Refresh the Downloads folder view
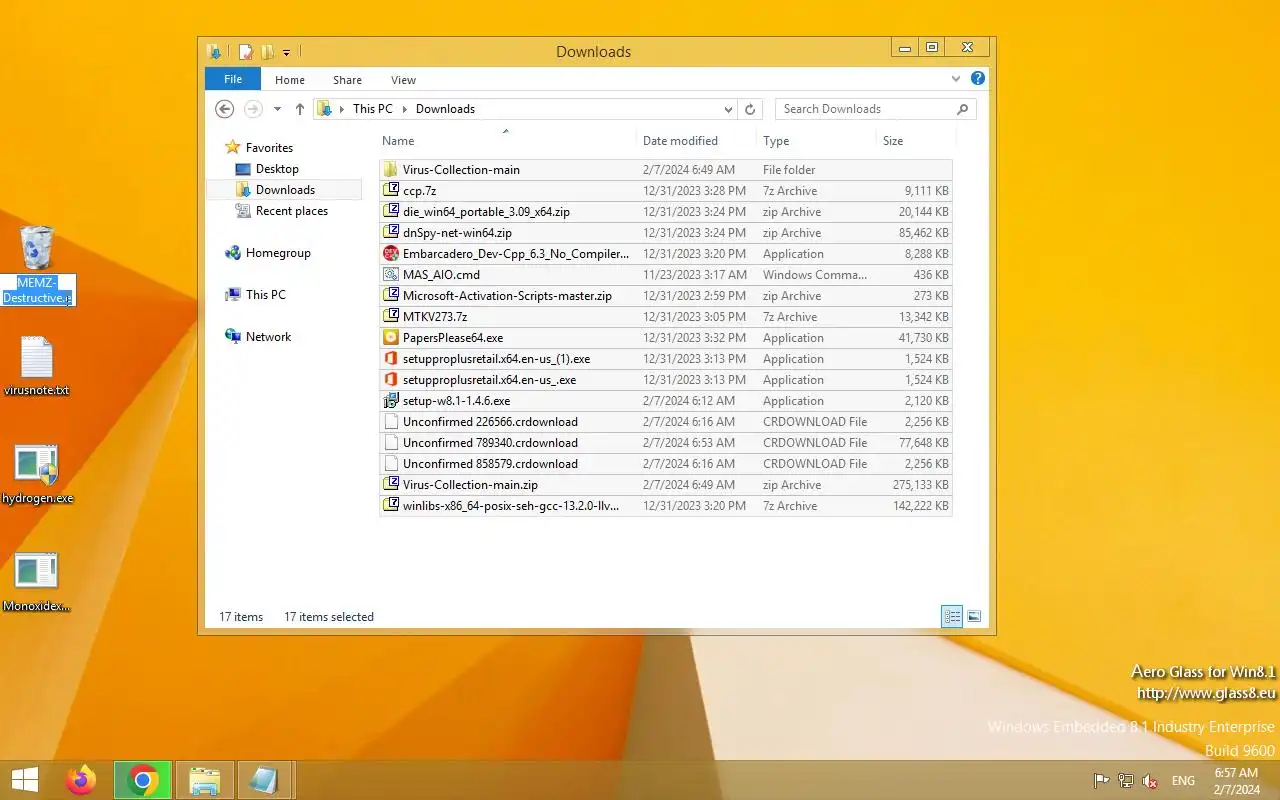The image size is (1280, 800). tap(751, 109)
